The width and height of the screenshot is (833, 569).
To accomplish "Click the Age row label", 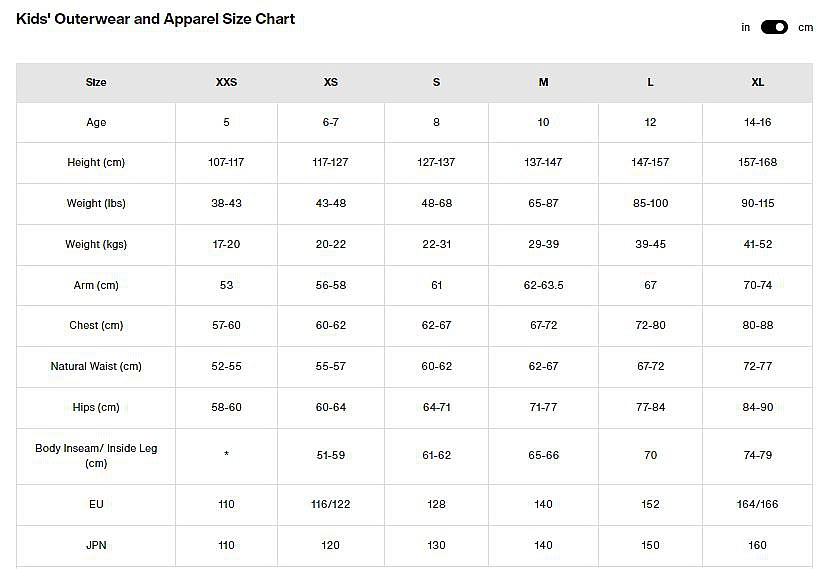I will click(x=96, y=122).
